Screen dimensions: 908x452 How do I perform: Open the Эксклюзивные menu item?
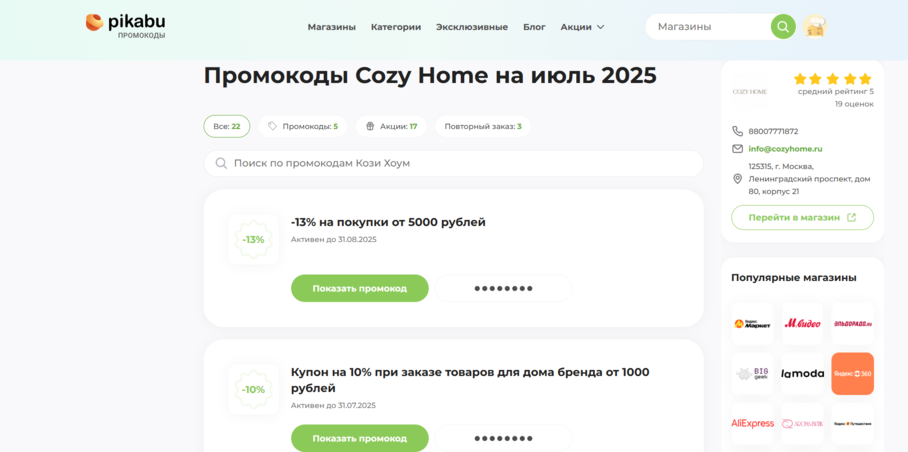point(472,27)
